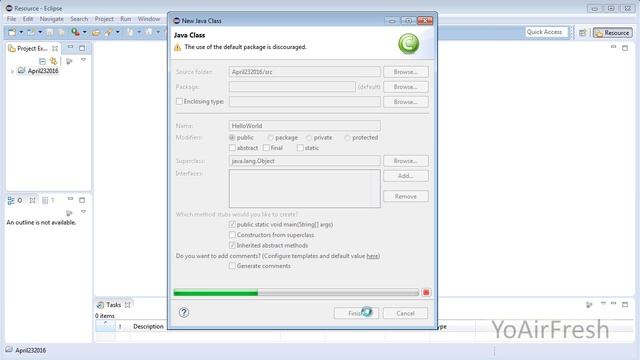
Task: Select the package modifier radio button
Action: pyautogui.click(x=270, y=138)
